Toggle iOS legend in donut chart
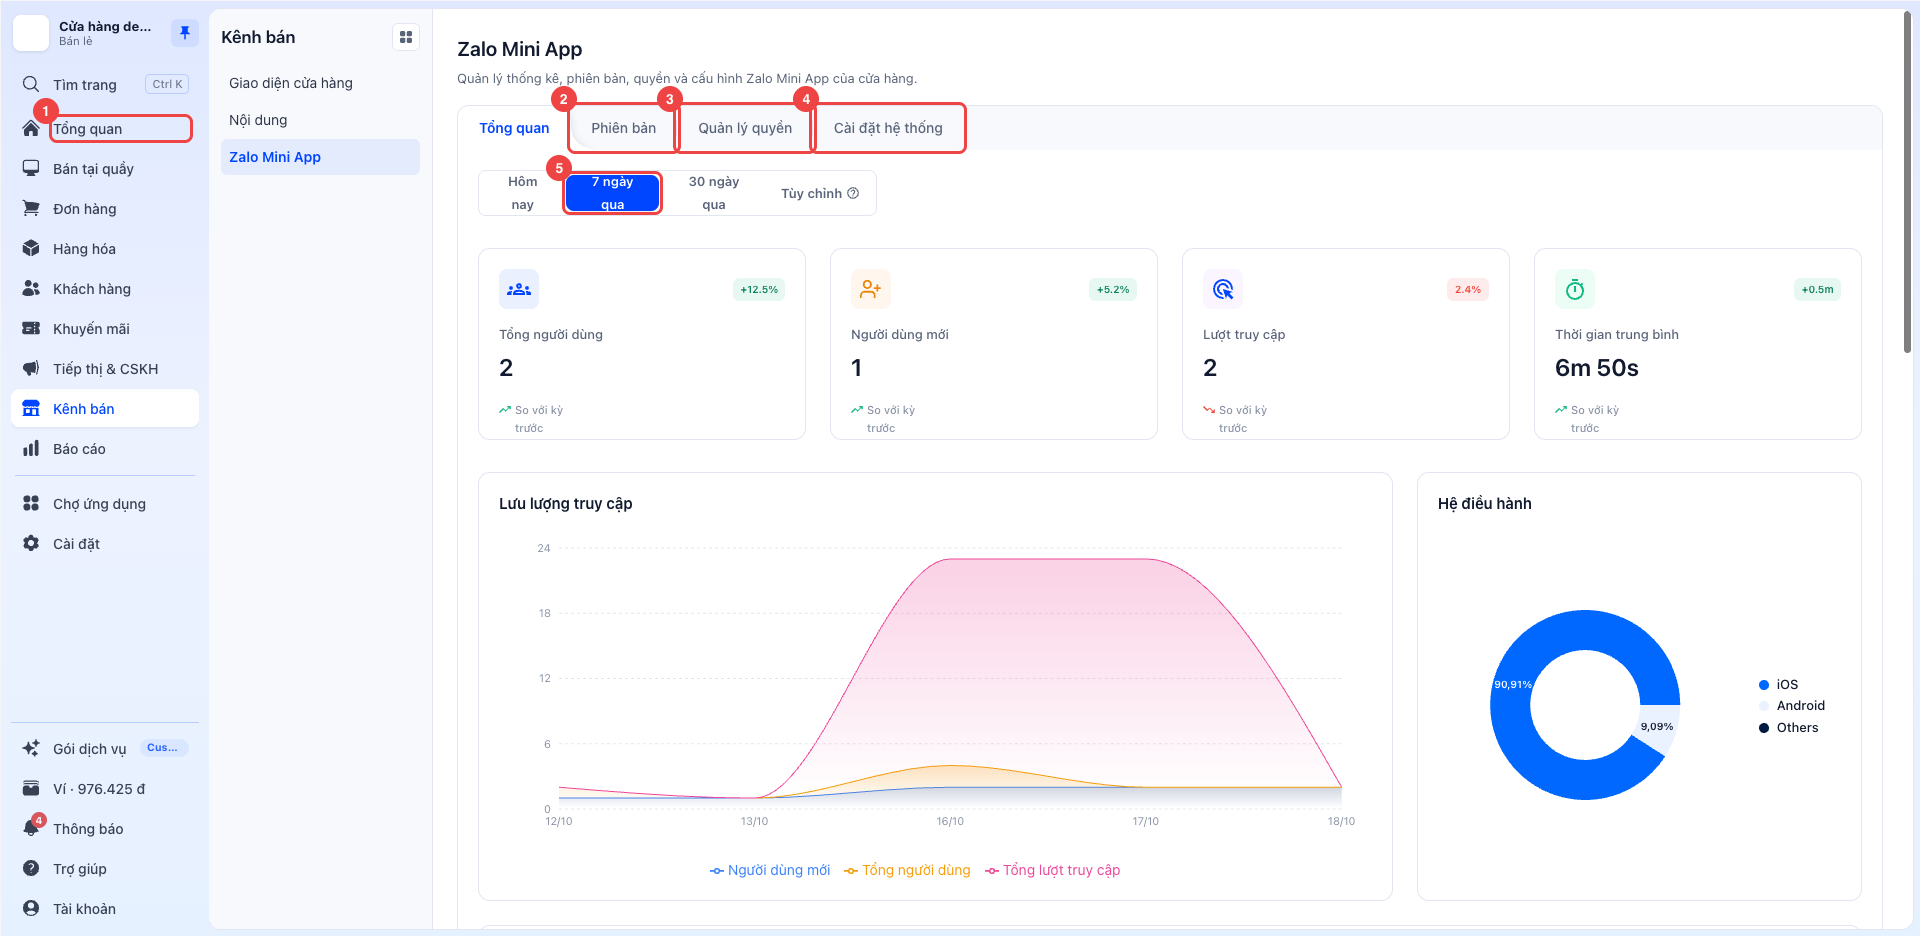 click(1778, 684)
